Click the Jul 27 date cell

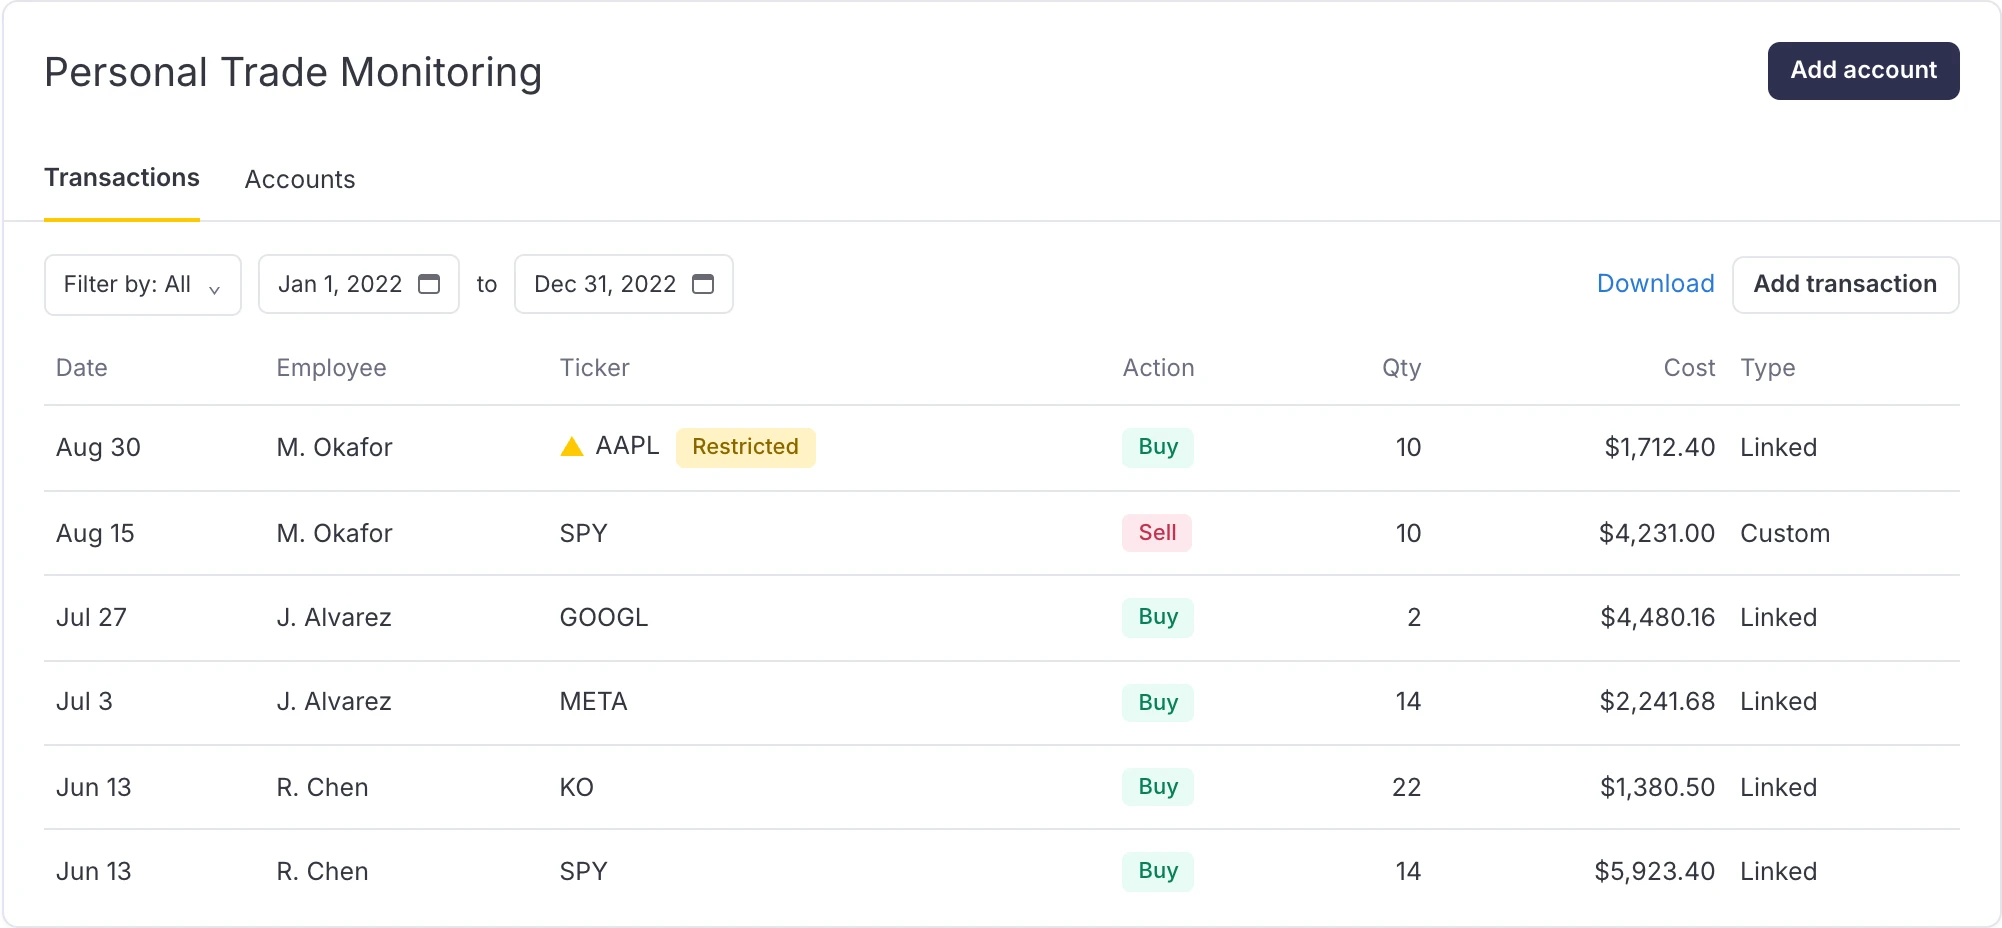(91, 617)
